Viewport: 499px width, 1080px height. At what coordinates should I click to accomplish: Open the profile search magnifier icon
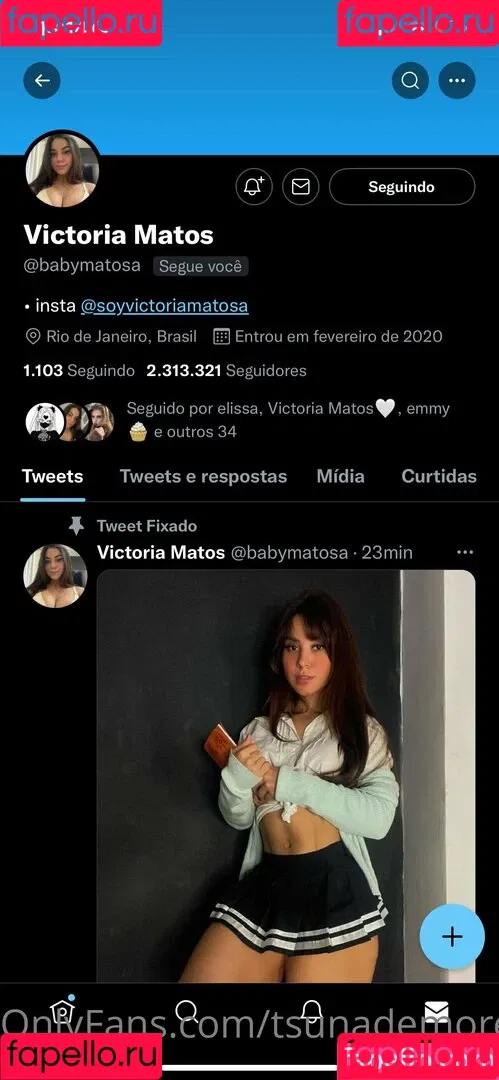[410, 81]
